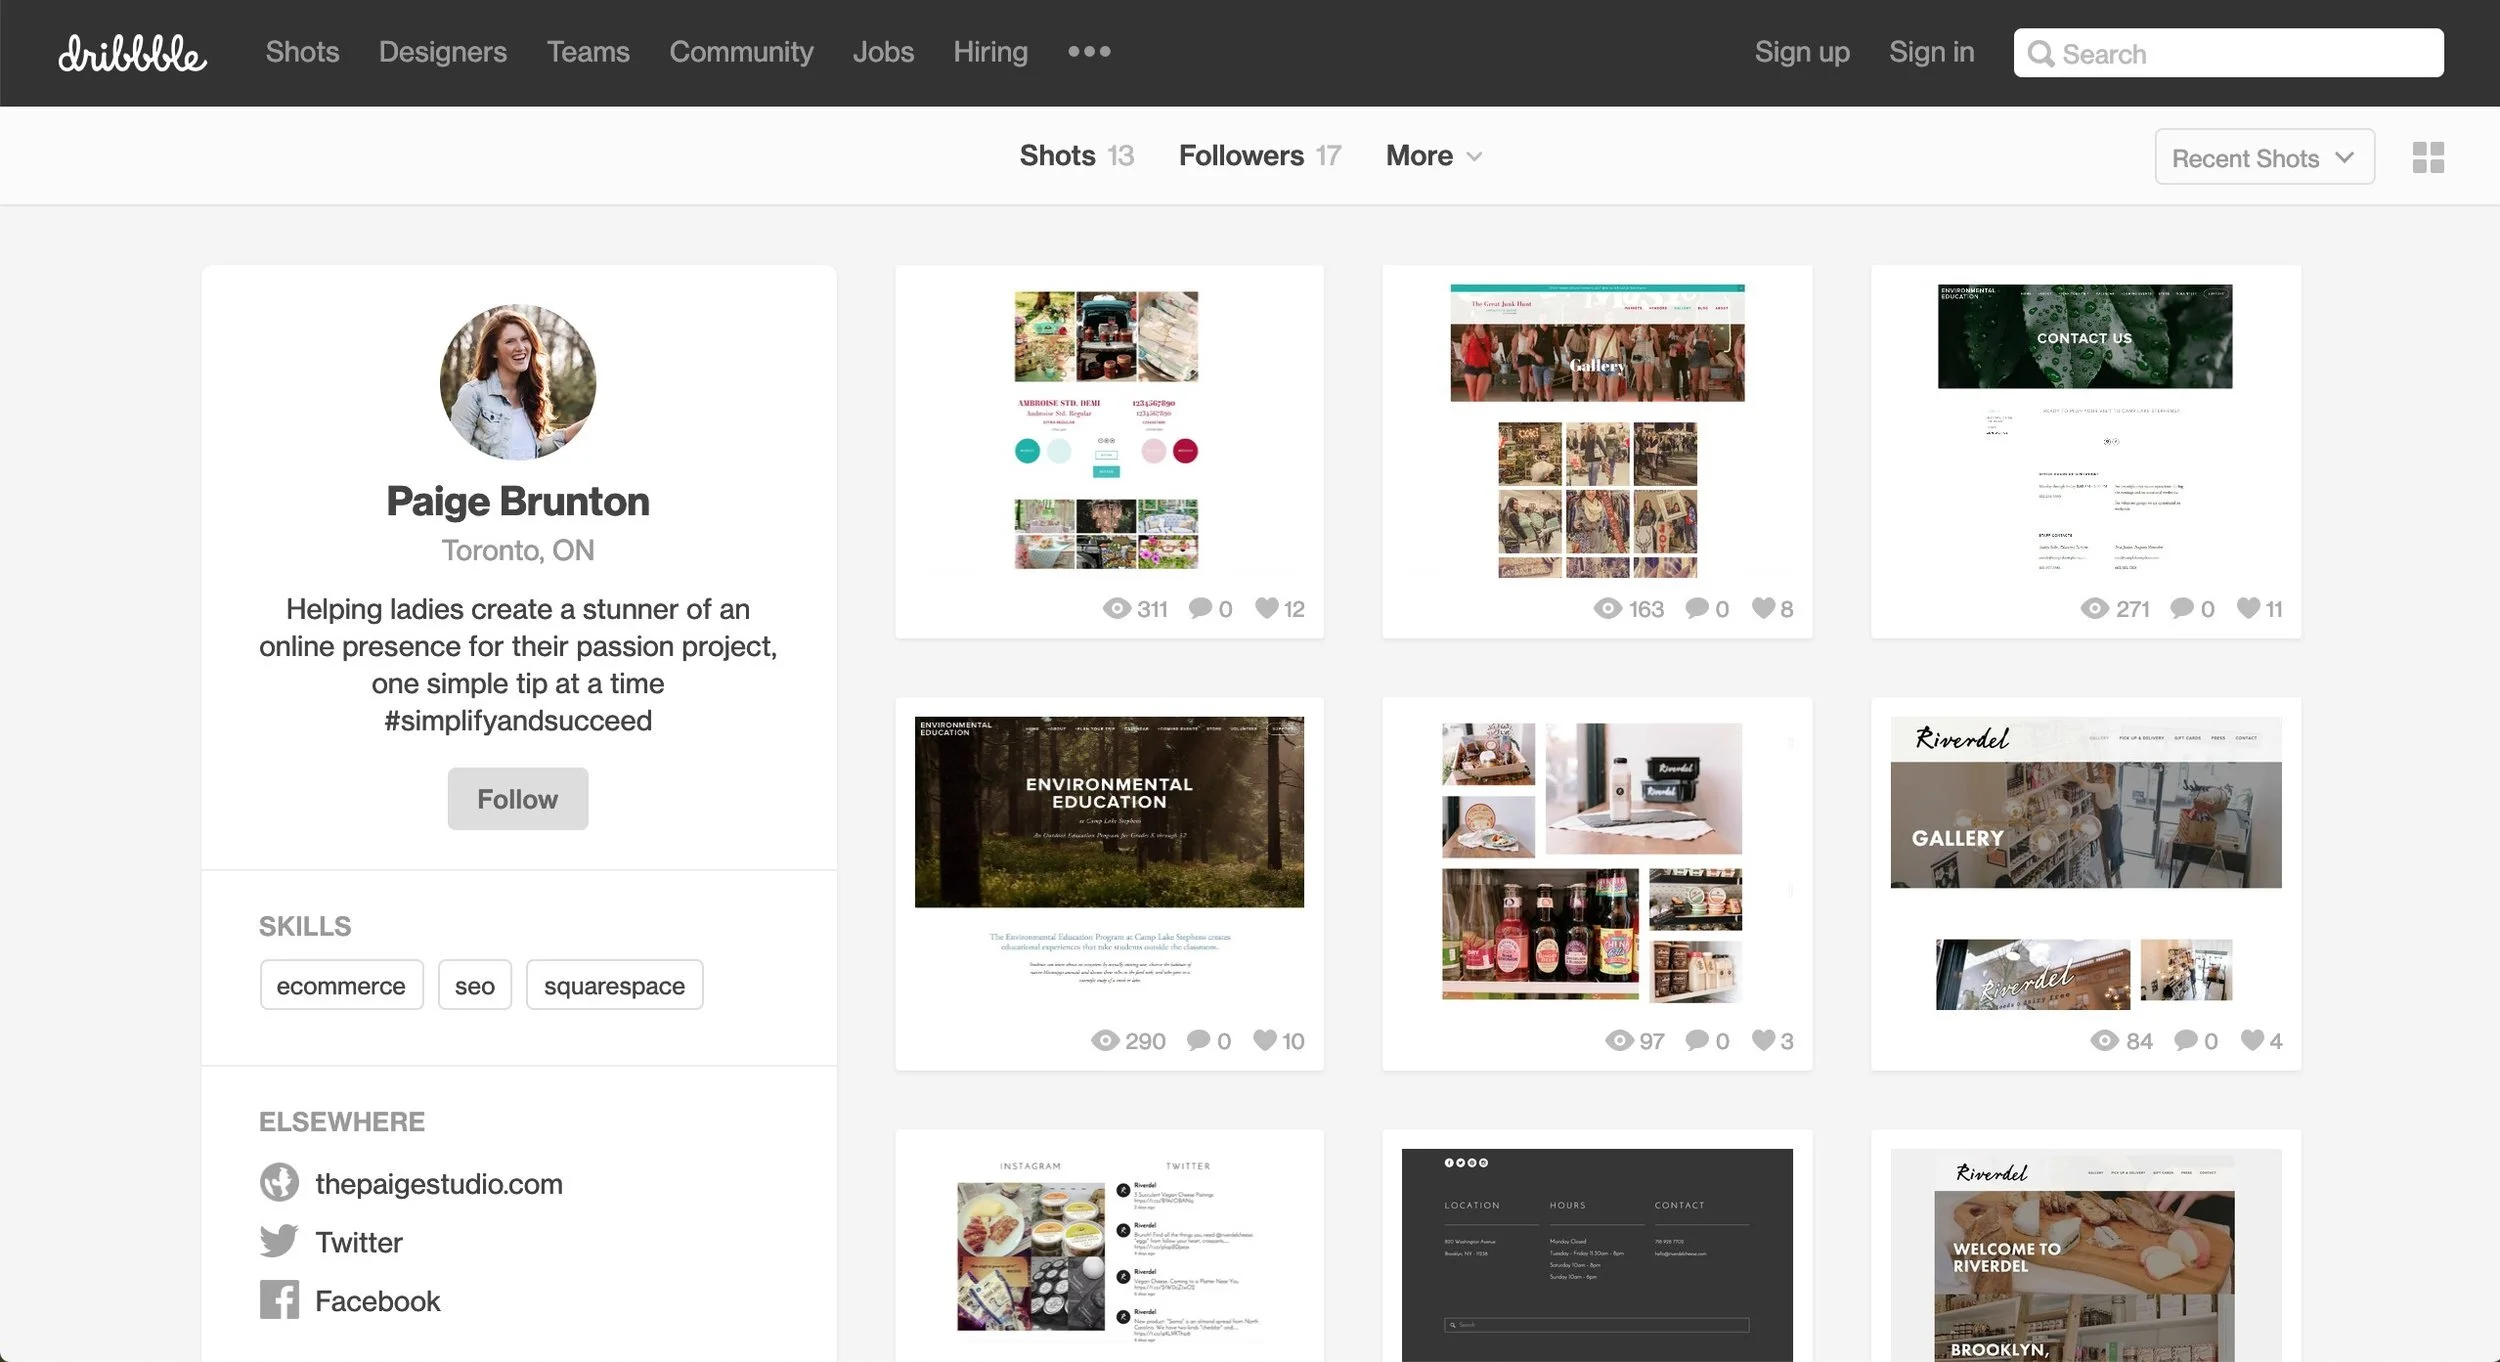
Task: Go to Designers in navigation
Action: pyautogui.click(x=442, y=52)
